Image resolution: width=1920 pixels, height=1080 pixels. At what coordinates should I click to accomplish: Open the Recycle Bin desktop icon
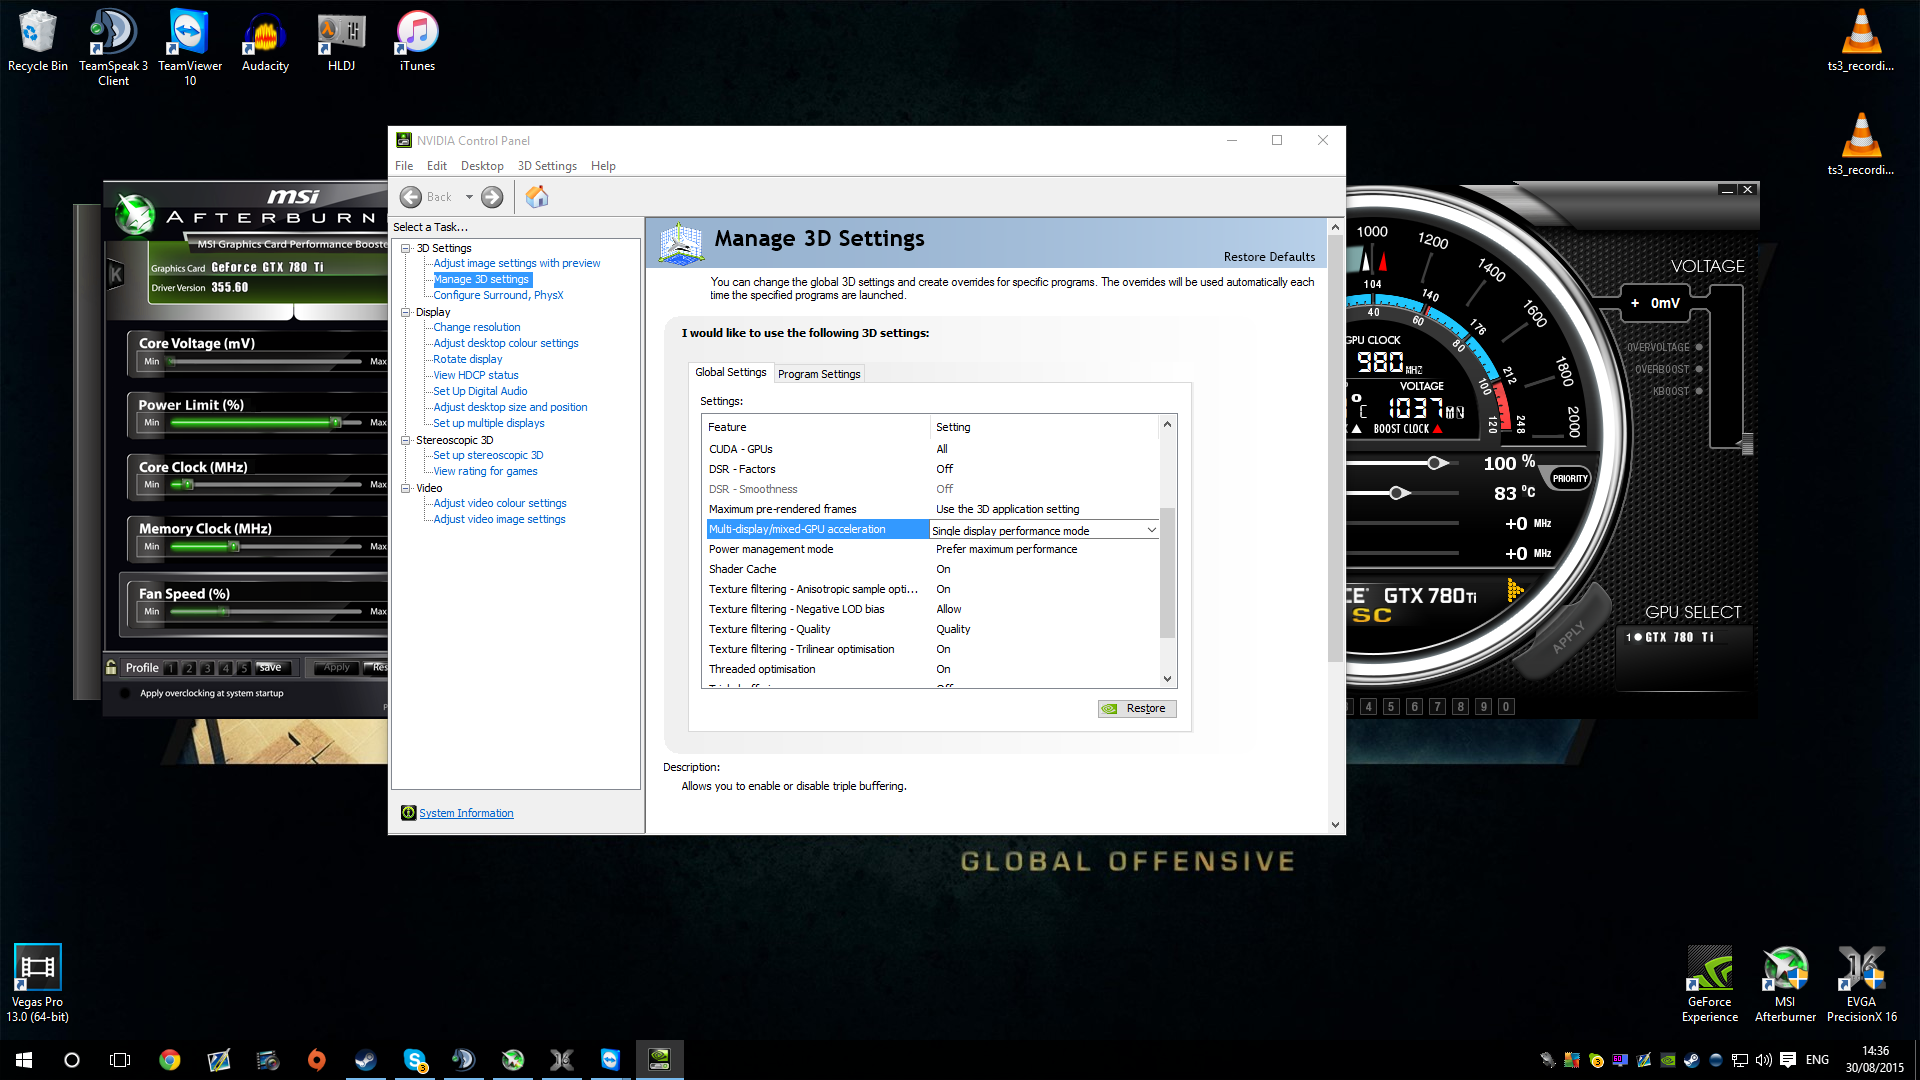pos(37,41)
